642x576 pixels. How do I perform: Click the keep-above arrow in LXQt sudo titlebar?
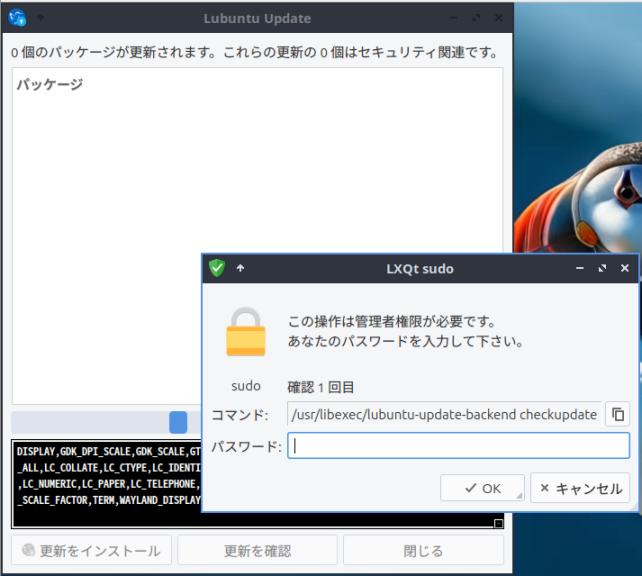(240, 268)
